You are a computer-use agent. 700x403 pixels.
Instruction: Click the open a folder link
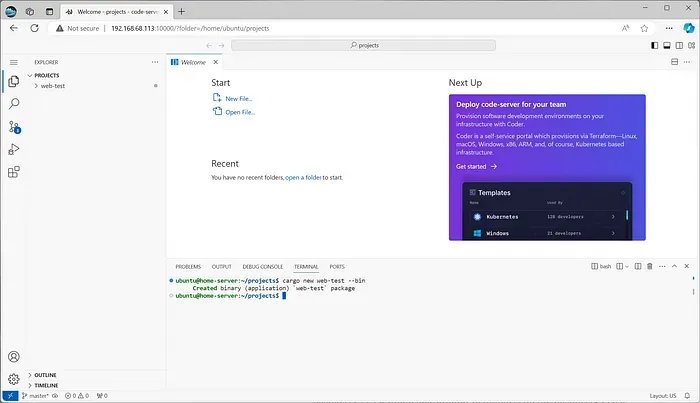(303, 177)
